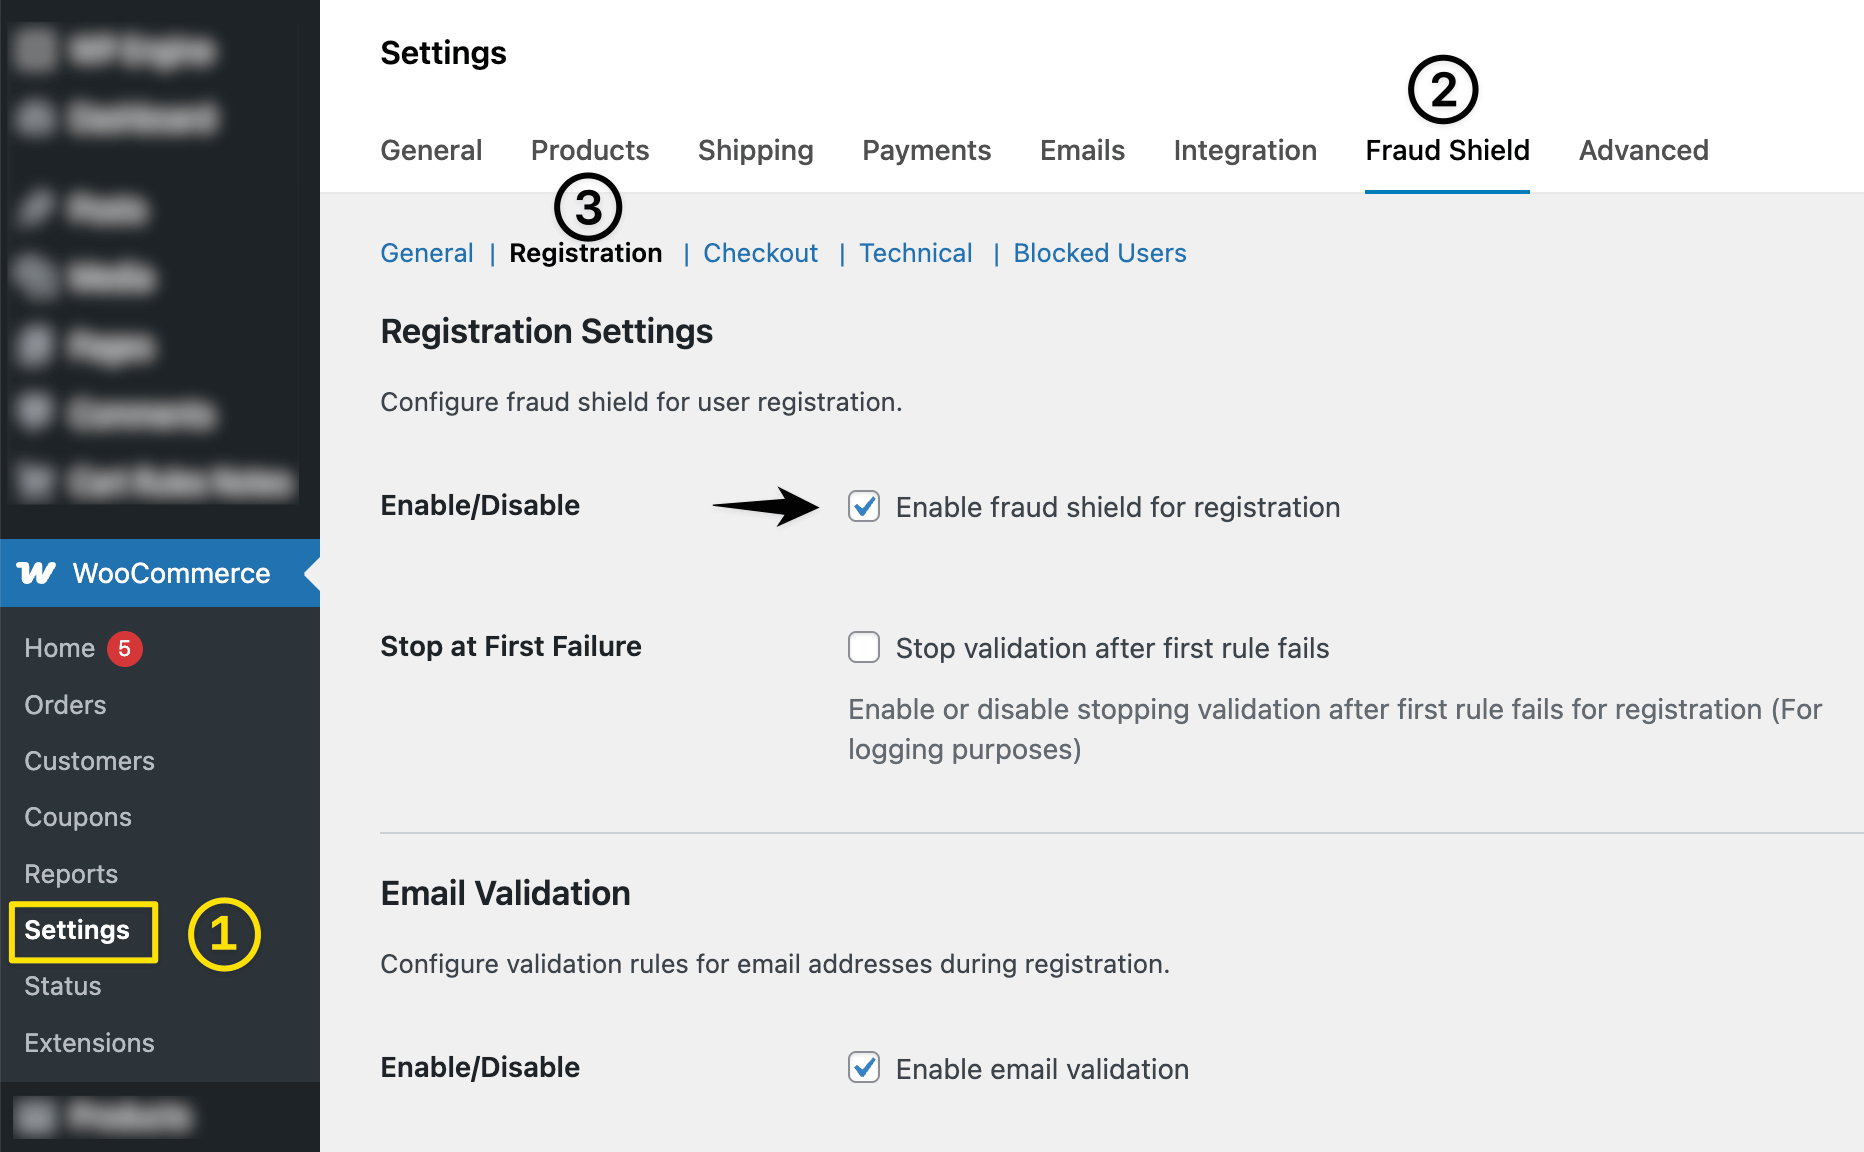Image resolution: width=1864 pixels, height=1152 pixels.
Task: Uncheck the Enable email validation checkbox
Action: [x=864, y=1068]
